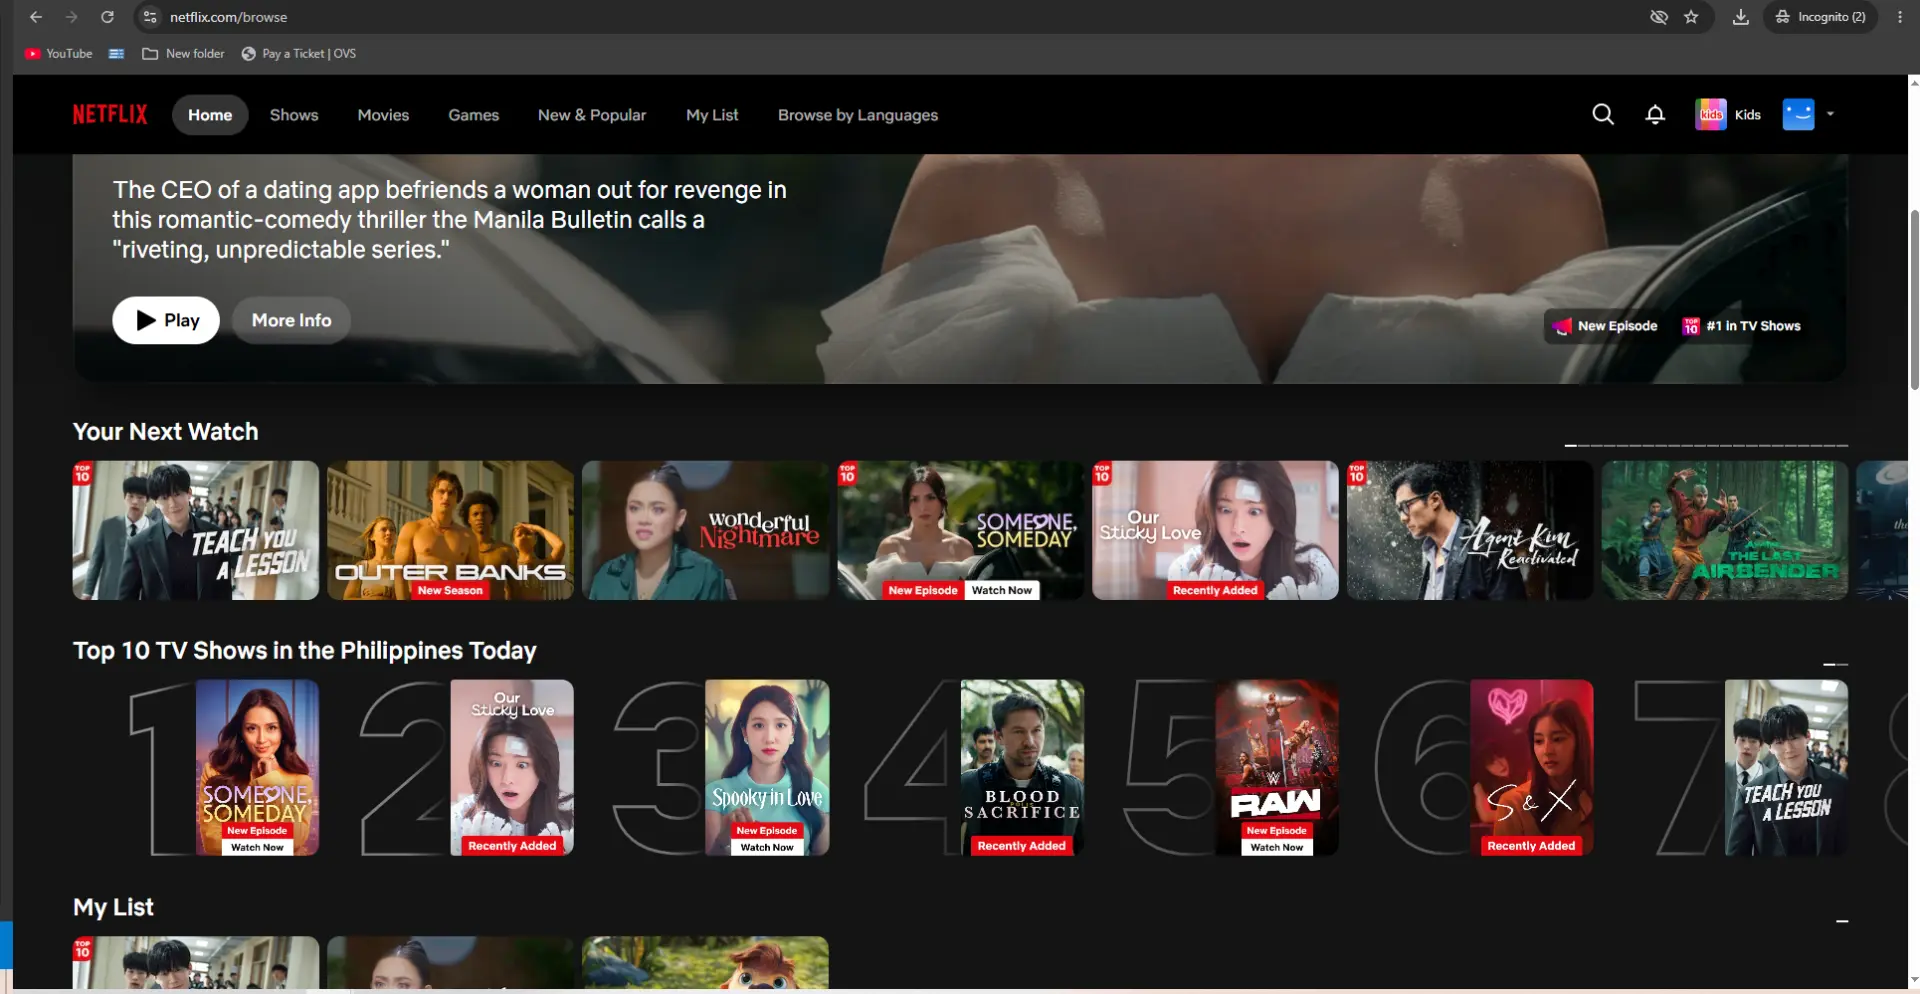Screen dimensions: 1920x994
Task: Play the featured series
Action: tap(166, 320)
